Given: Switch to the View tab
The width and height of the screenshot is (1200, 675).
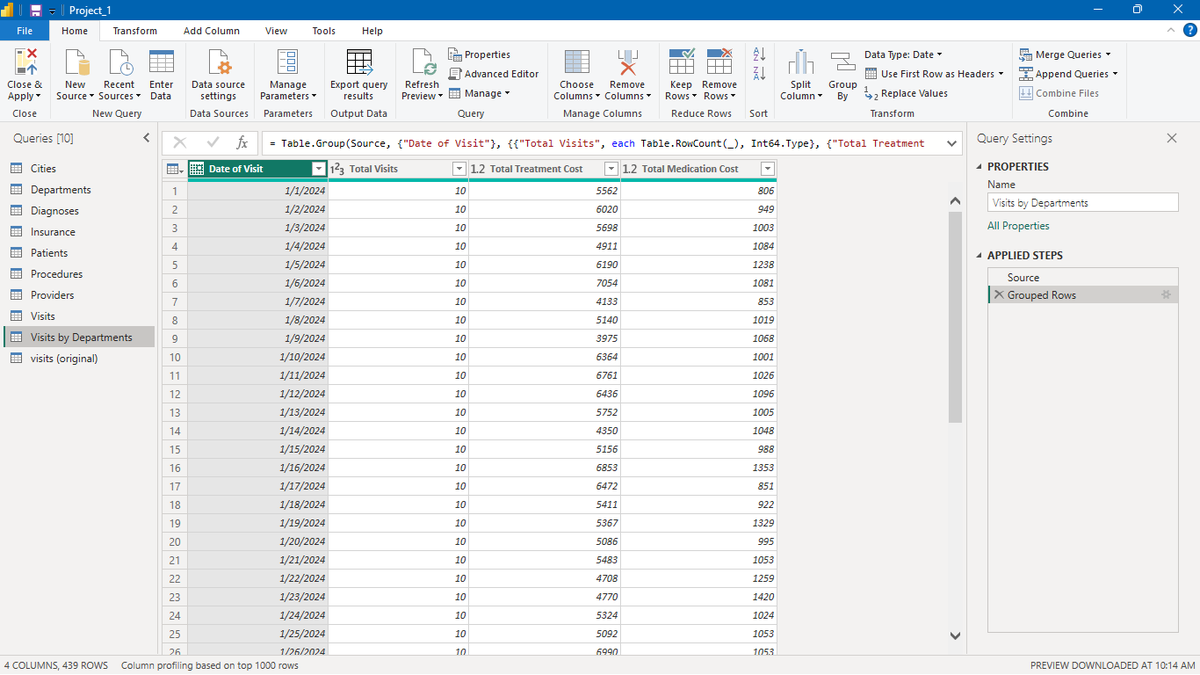Looking at the screenshot, I should point(276,31).
